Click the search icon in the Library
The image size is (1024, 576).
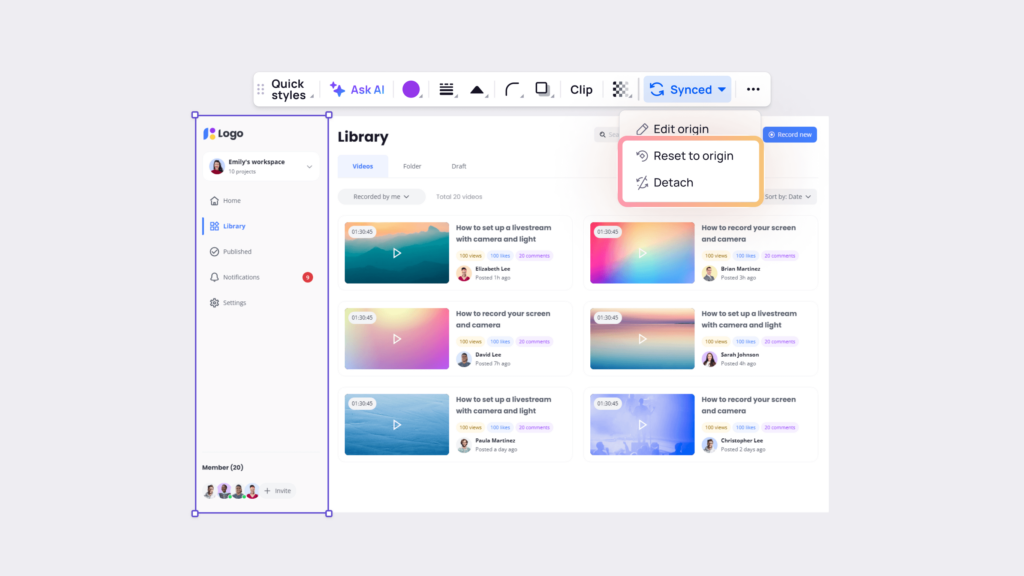pyautogui.click(x=601, y=133)
